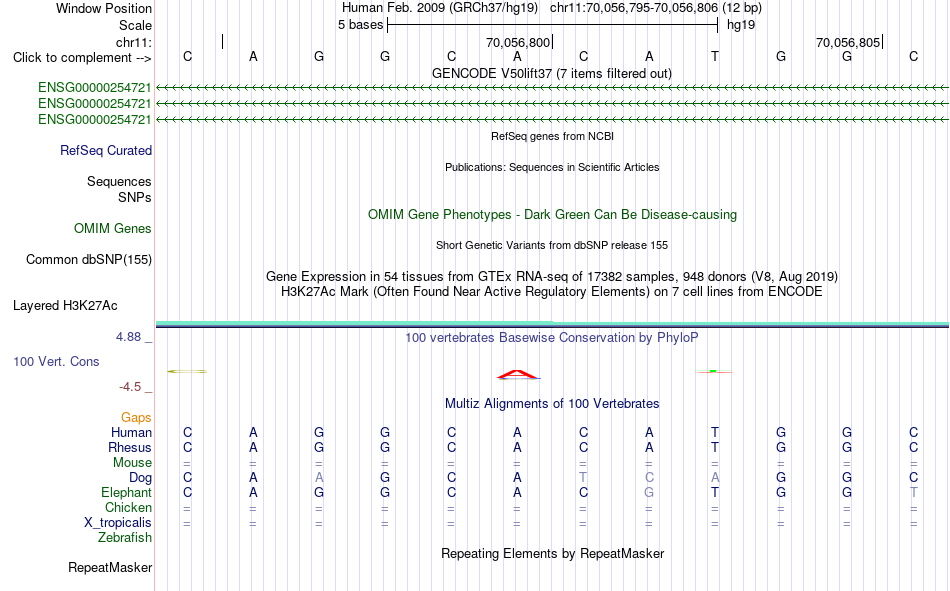Select the Human species label
The image size is (950, 591).
[x=131, y=432]
